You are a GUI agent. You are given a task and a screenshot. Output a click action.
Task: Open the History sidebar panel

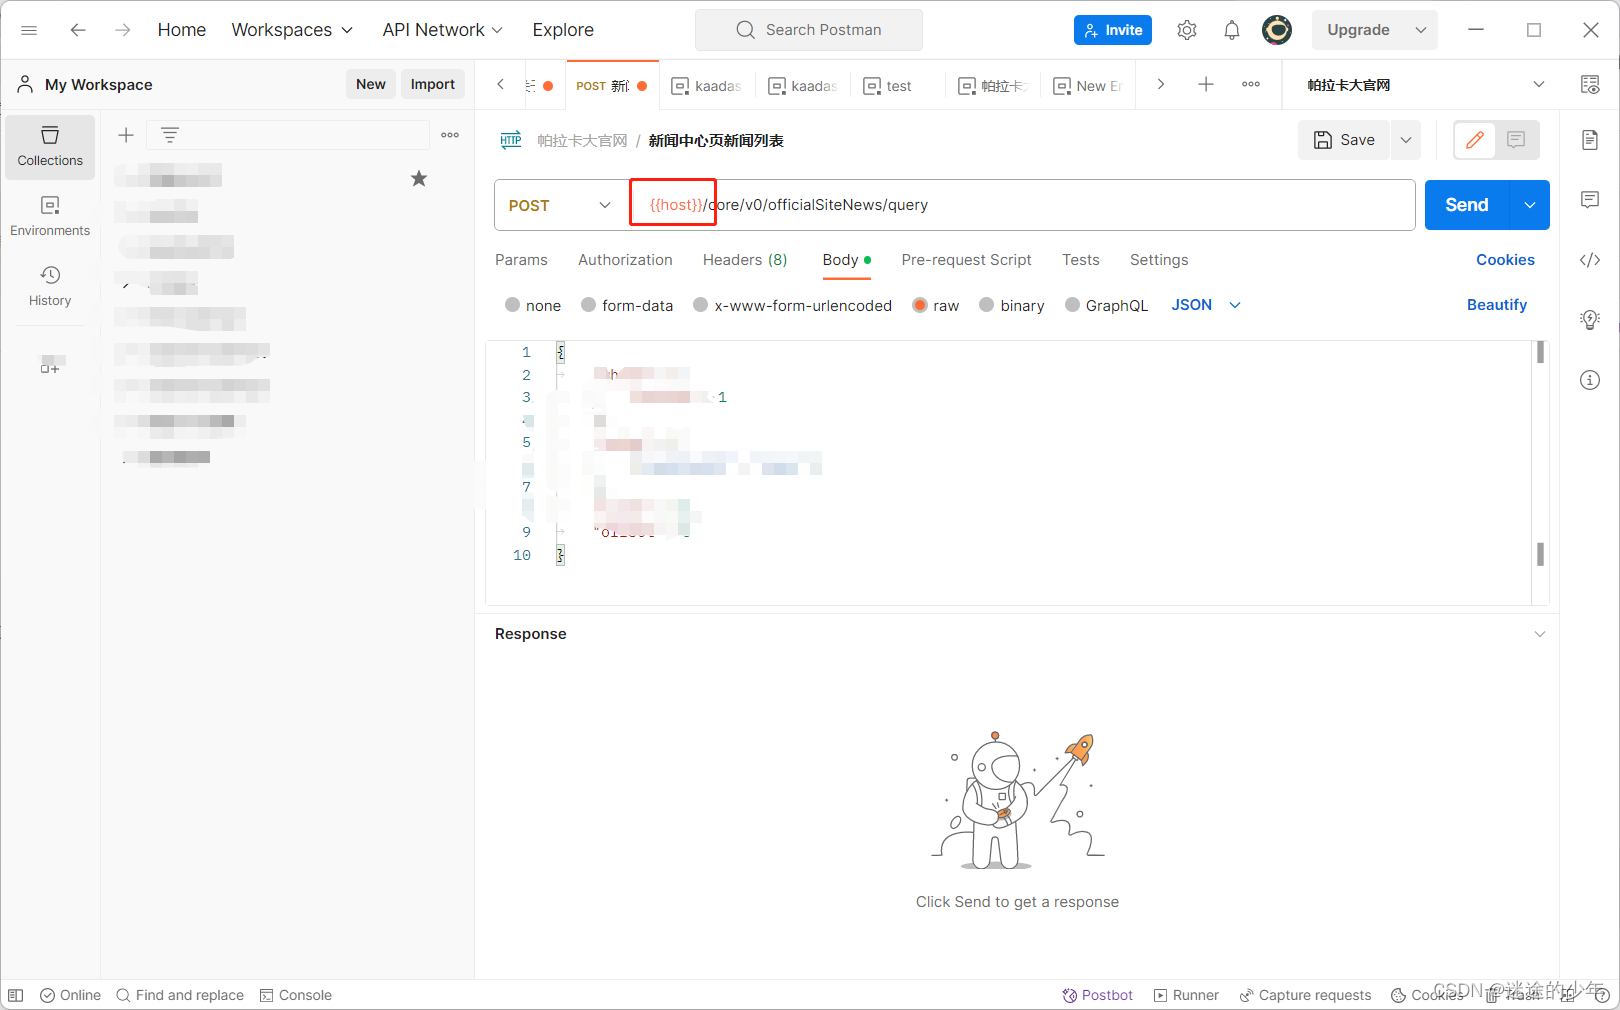click(x=49, y=286)
